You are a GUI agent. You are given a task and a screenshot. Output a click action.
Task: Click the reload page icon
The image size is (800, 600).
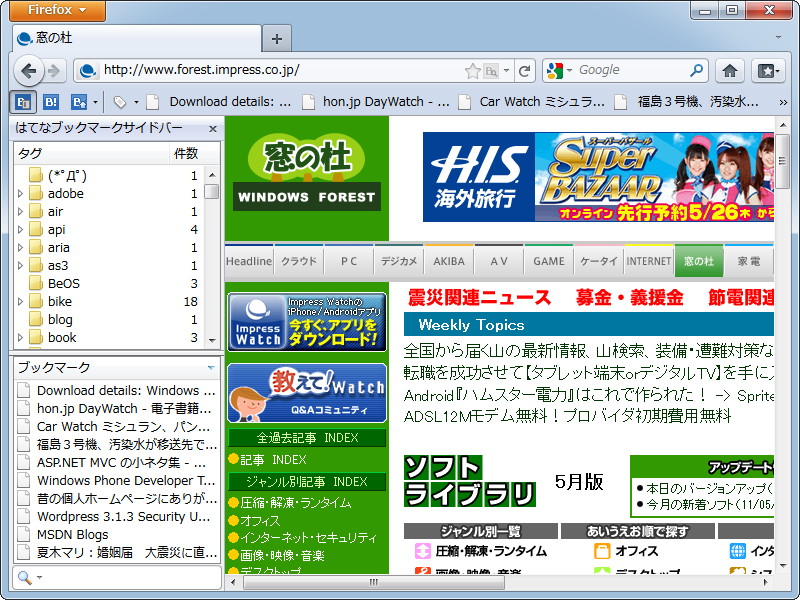coord(524,71)
